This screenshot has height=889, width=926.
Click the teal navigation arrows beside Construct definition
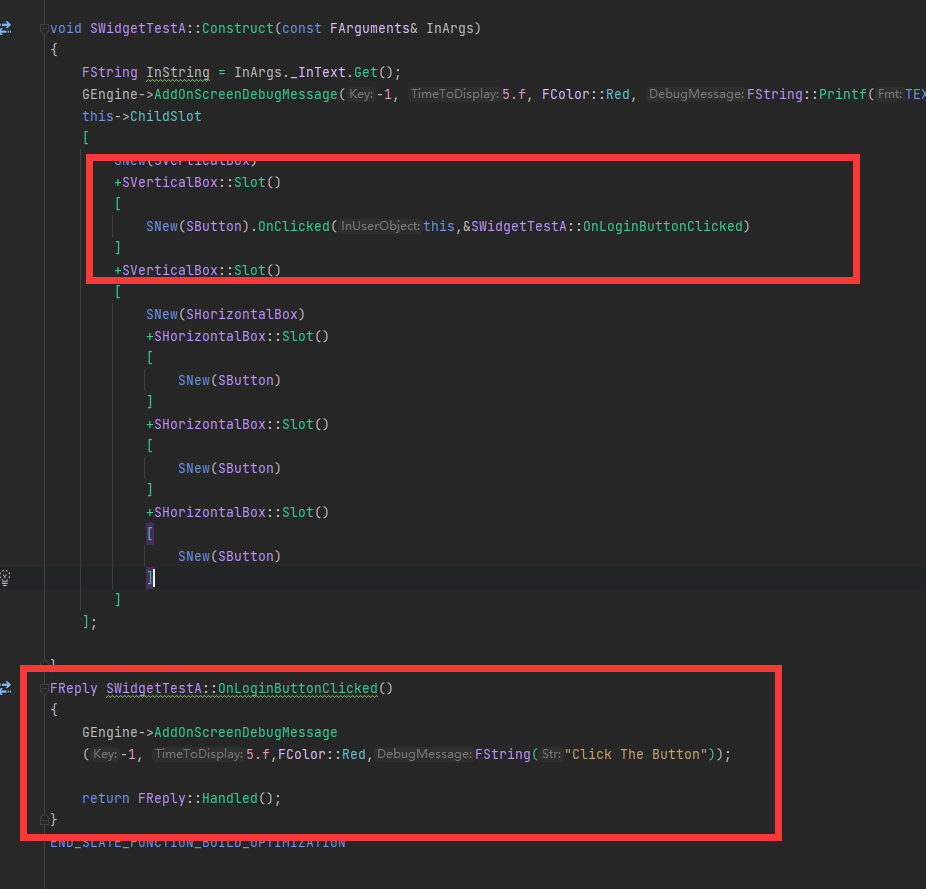[7, 28]
